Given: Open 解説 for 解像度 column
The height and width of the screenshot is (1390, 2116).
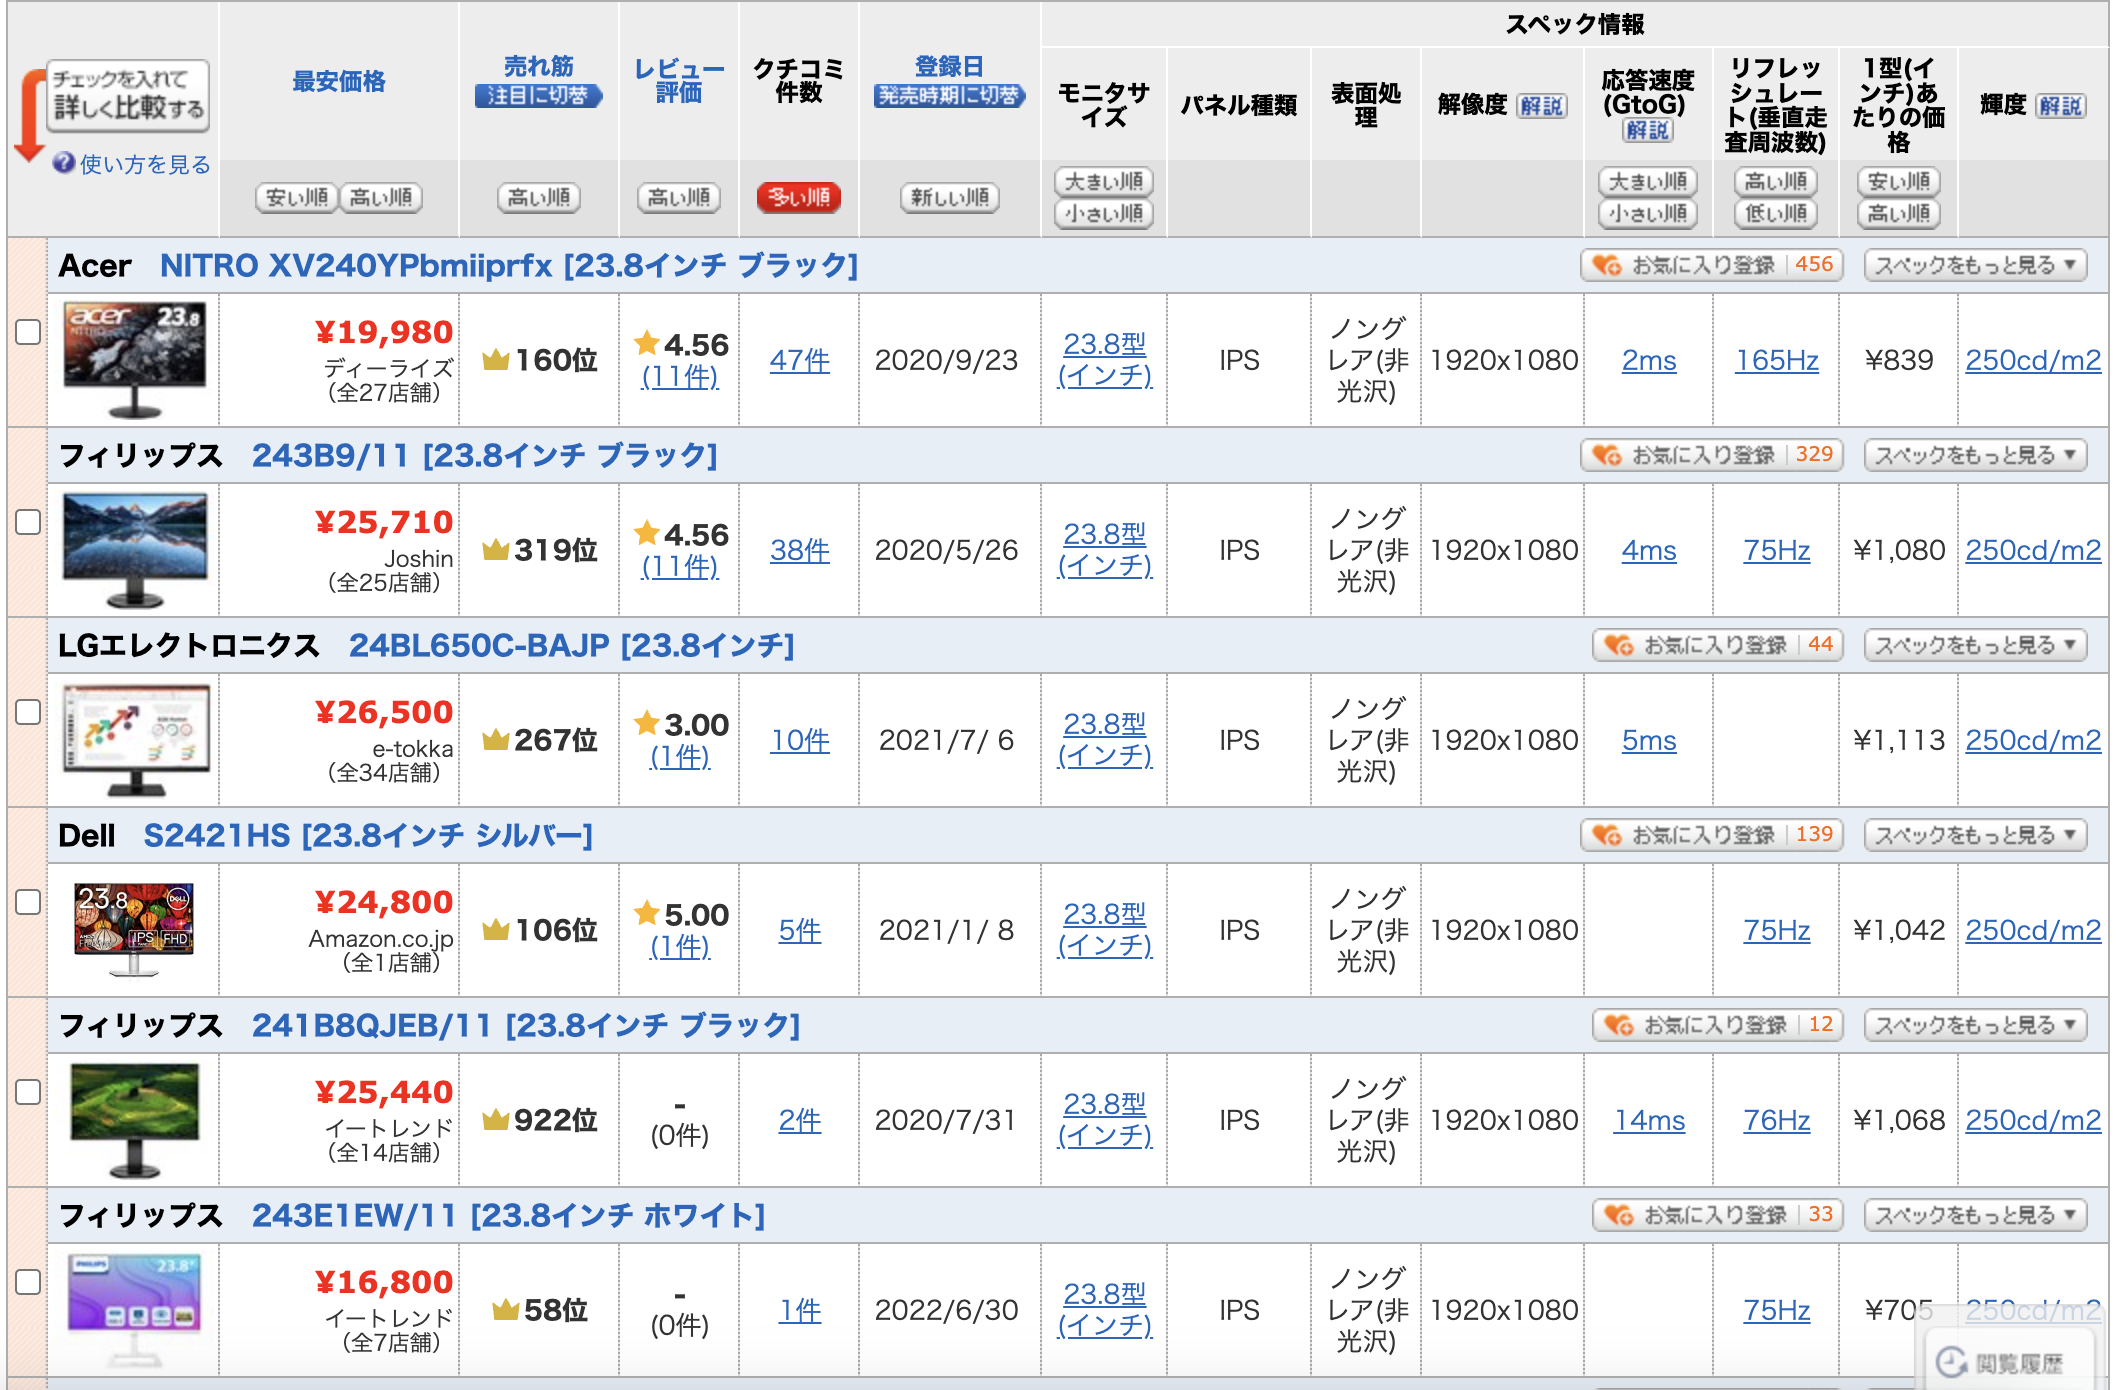Looking at the screenshot, I should coord(1541,106).
